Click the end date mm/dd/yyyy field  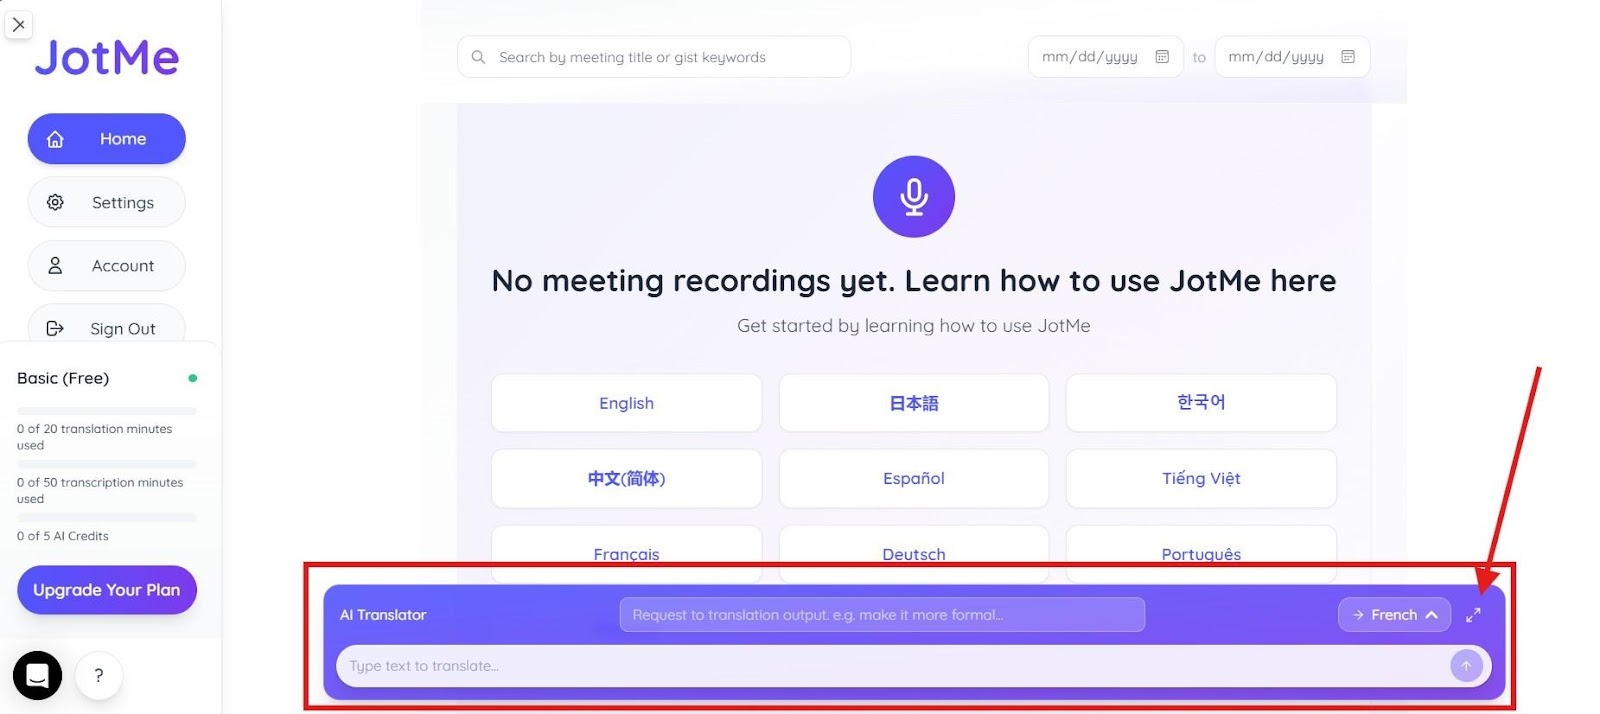[x=1292, y=57]
